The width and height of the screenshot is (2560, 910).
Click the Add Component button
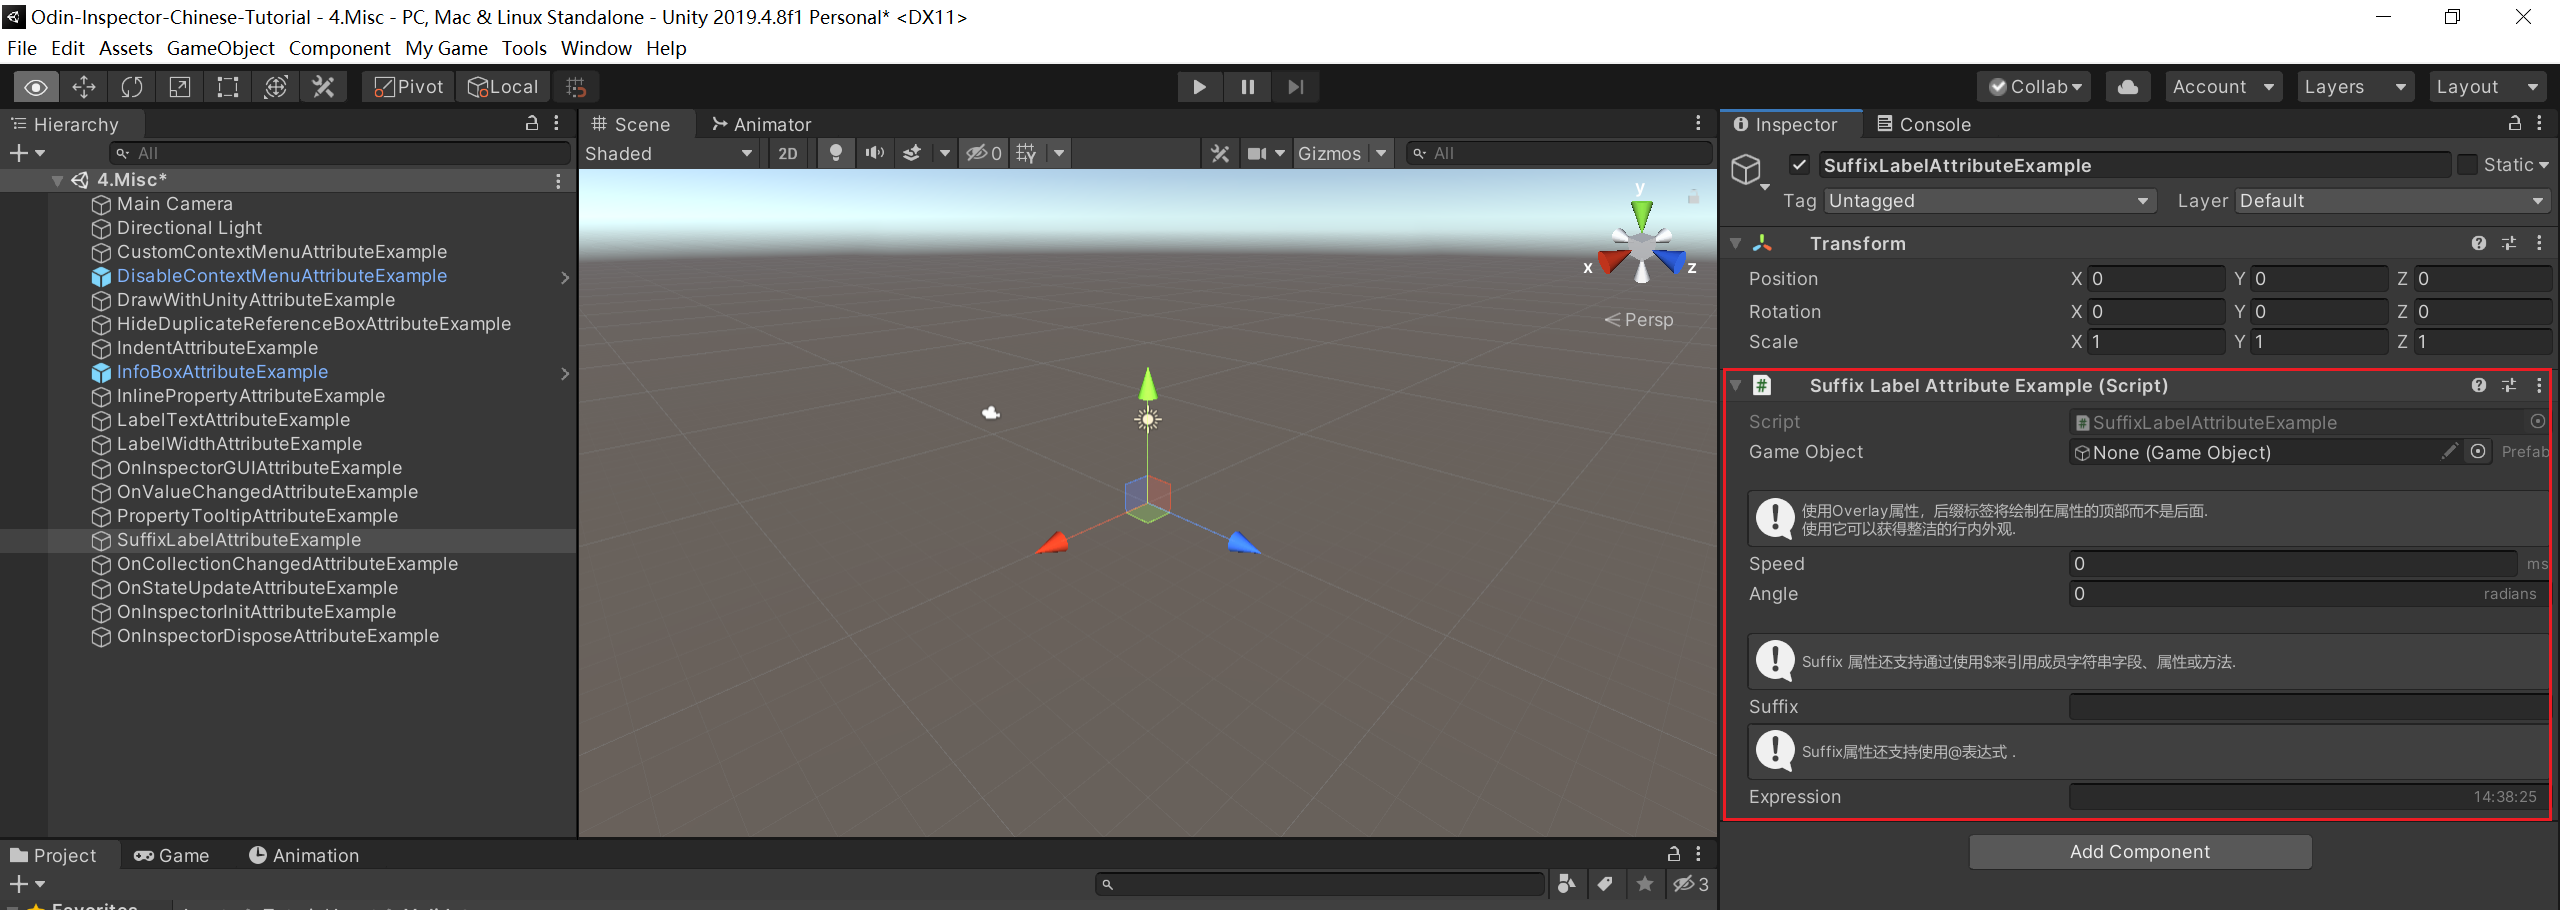coord(2140,852)
